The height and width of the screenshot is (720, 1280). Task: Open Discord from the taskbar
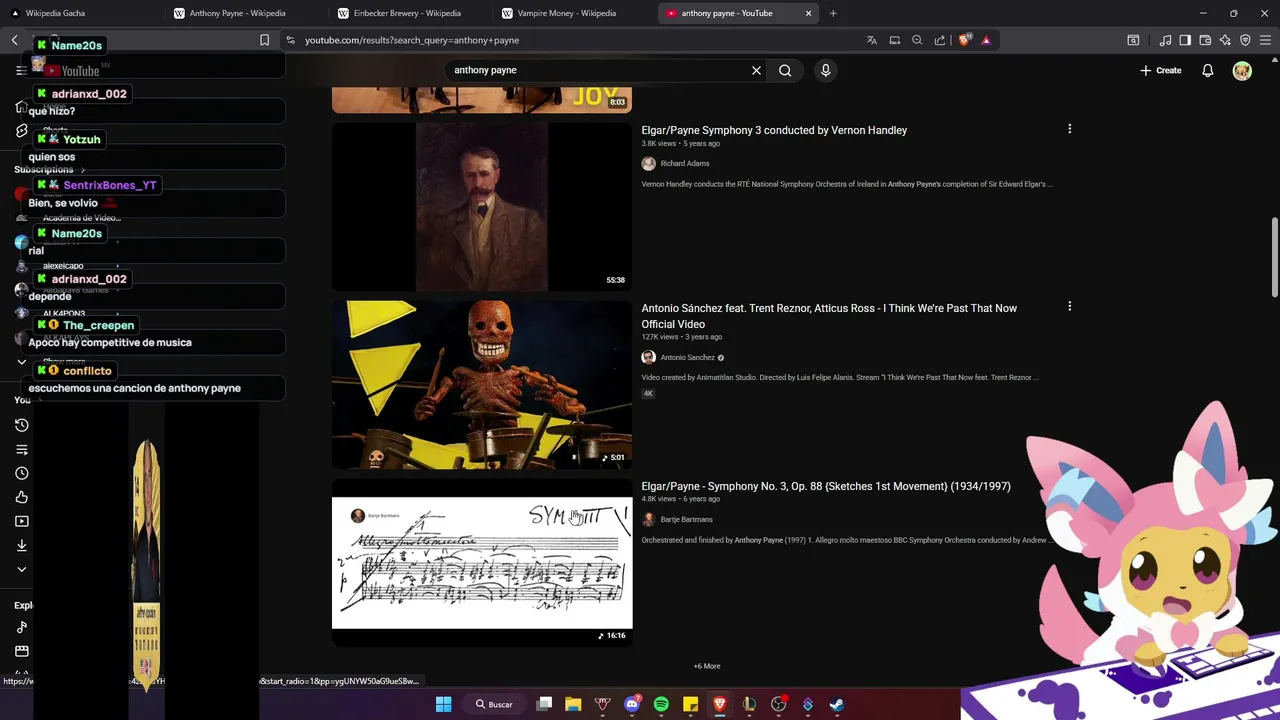click(x=632, y=704)
